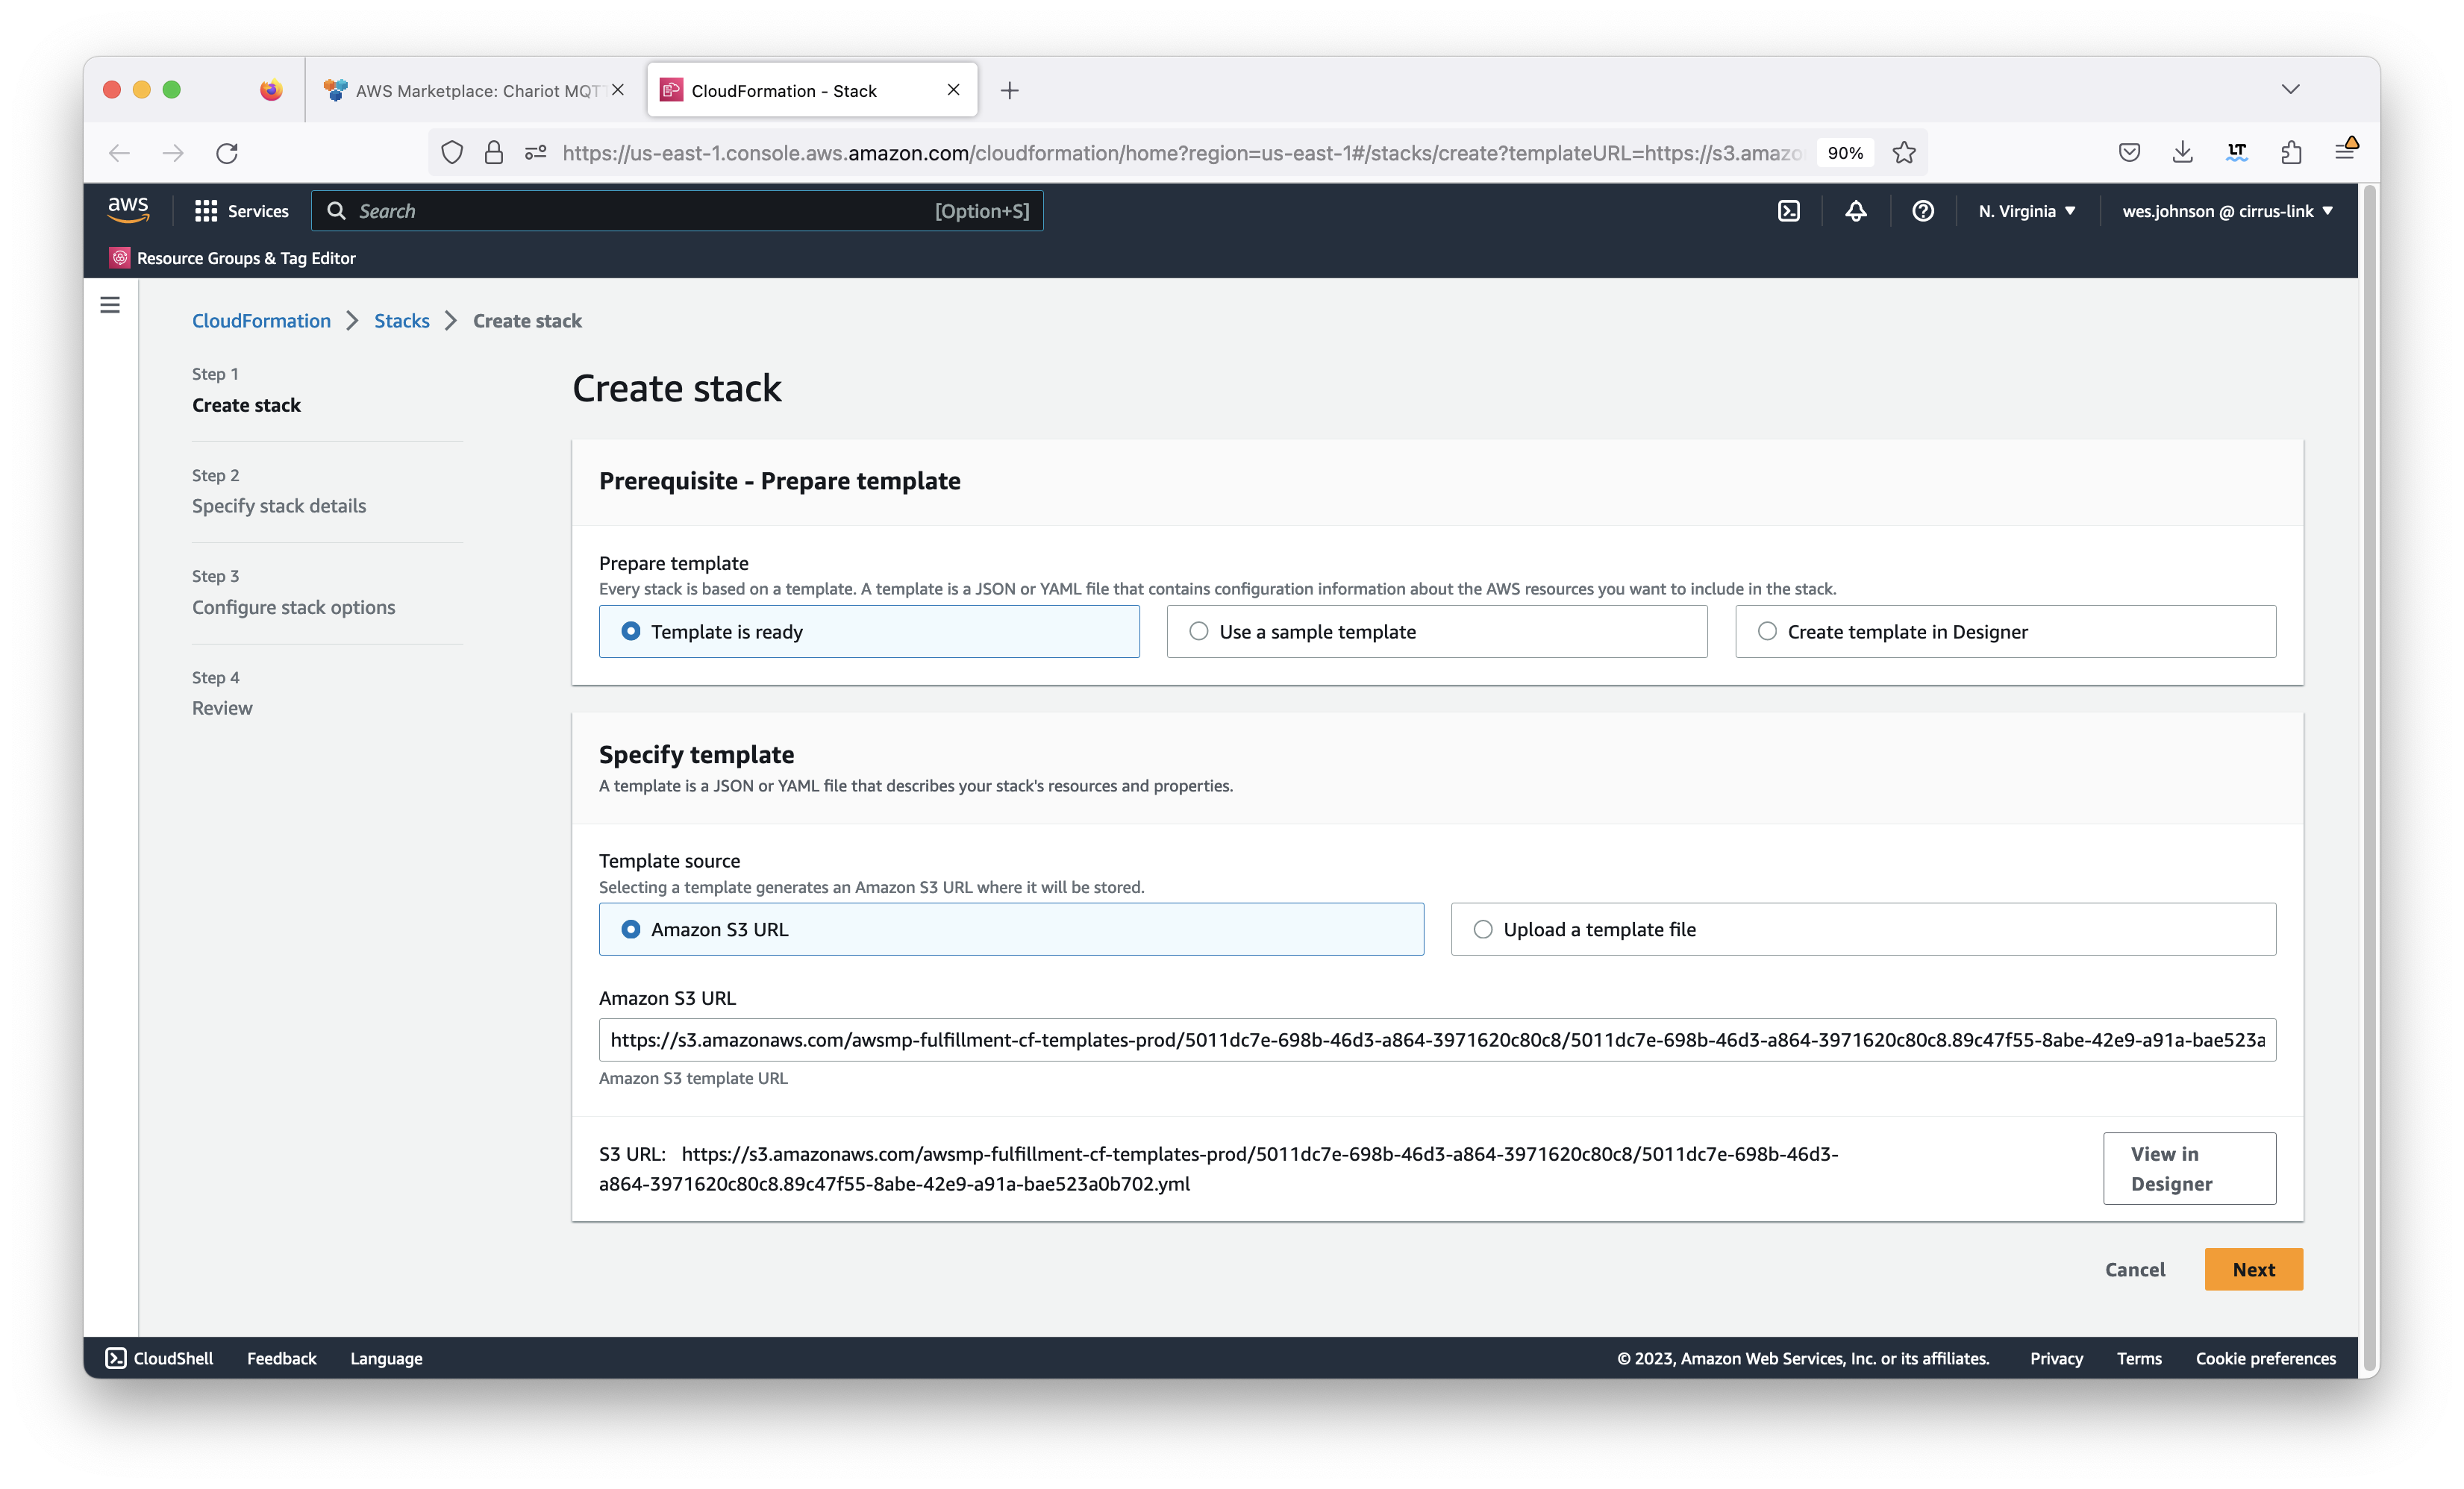Save the page to Pocket icon
This screenshot has width=2464, height=1489.
(2129, 152)
